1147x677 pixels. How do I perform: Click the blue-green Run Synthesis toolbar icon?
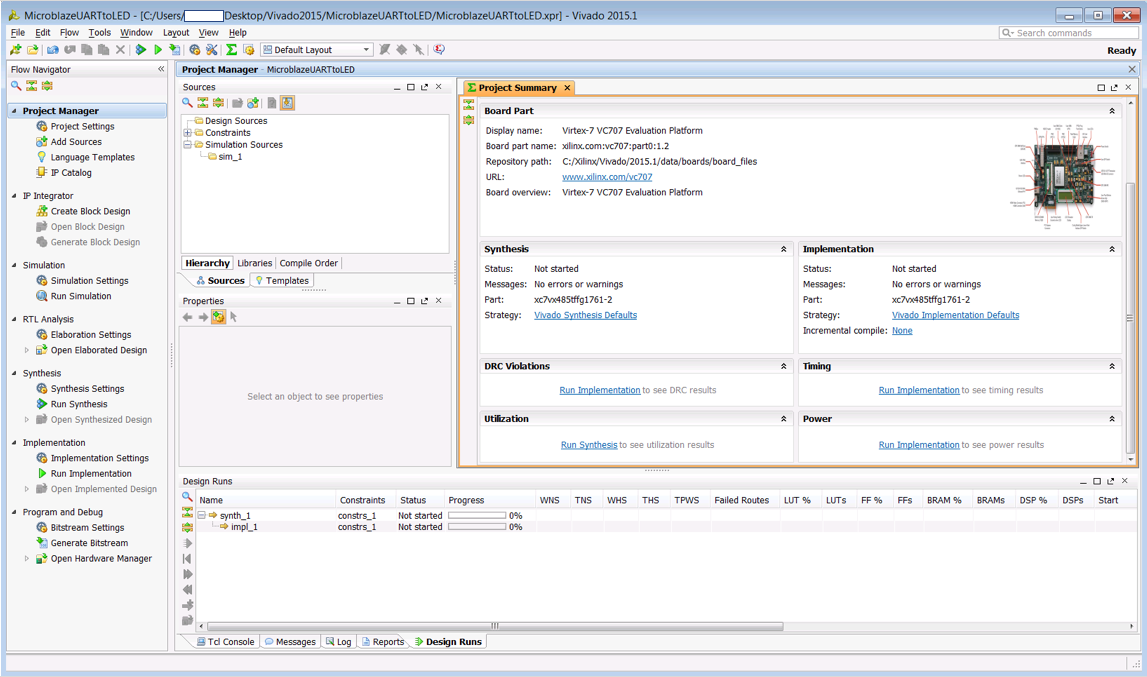click(140, 50)
